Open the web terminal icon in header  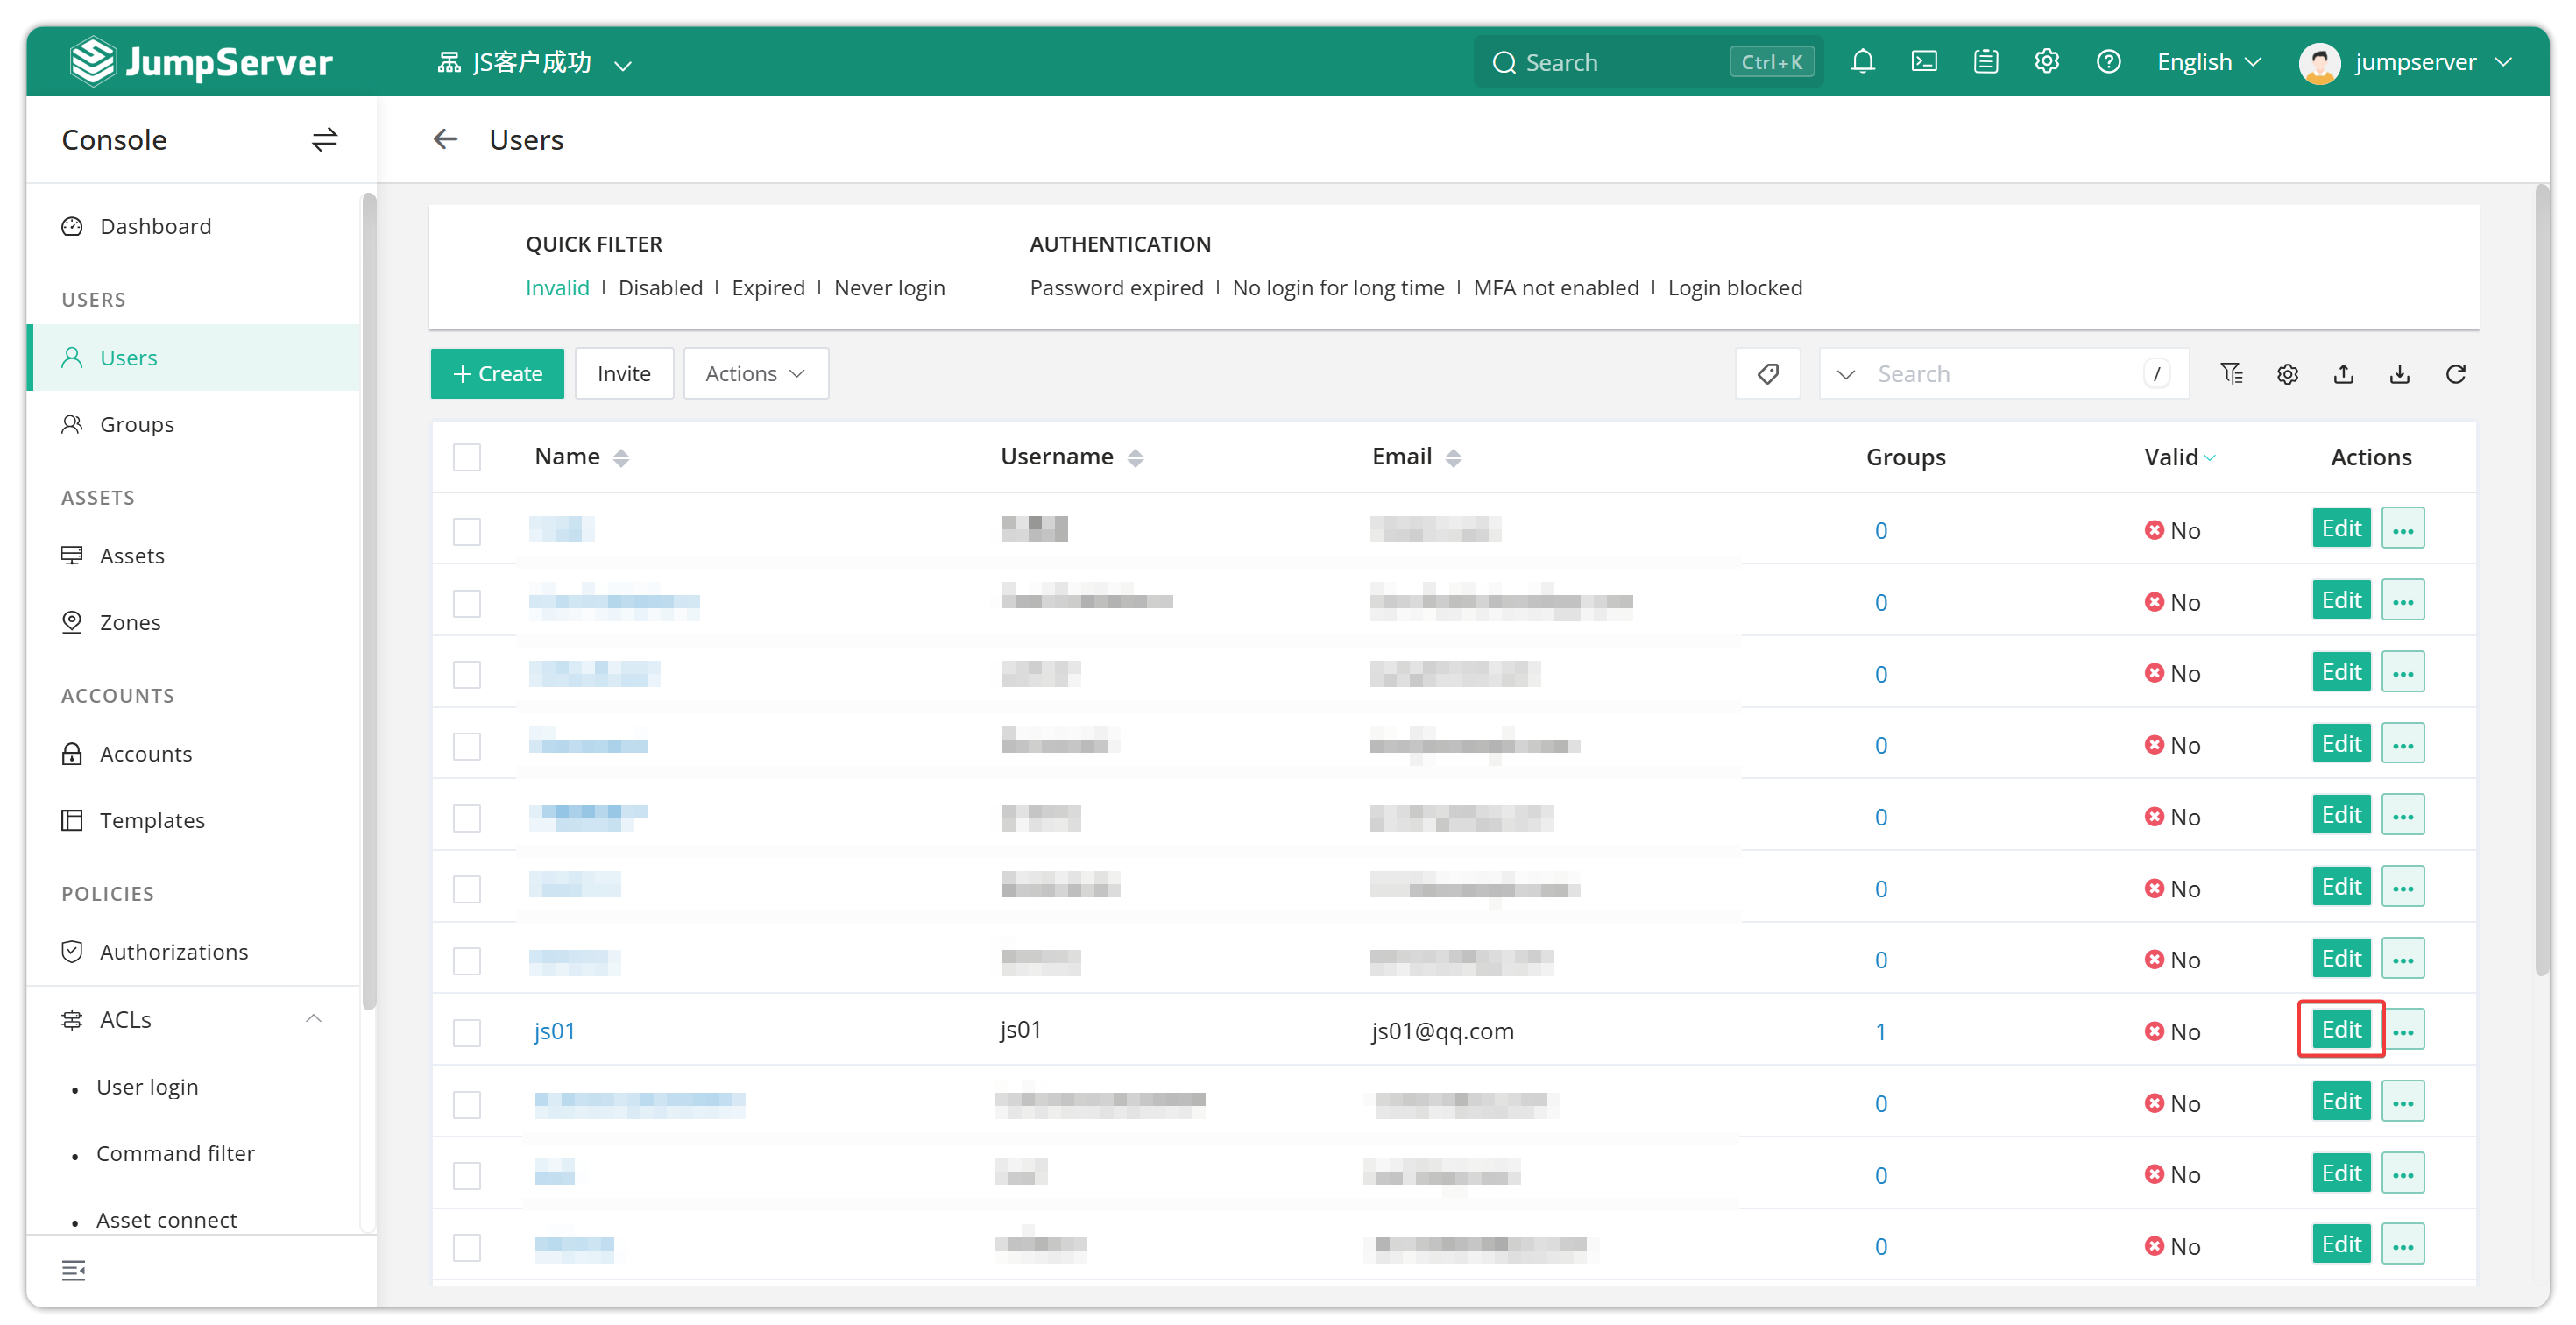click(x=1924, y=62)
